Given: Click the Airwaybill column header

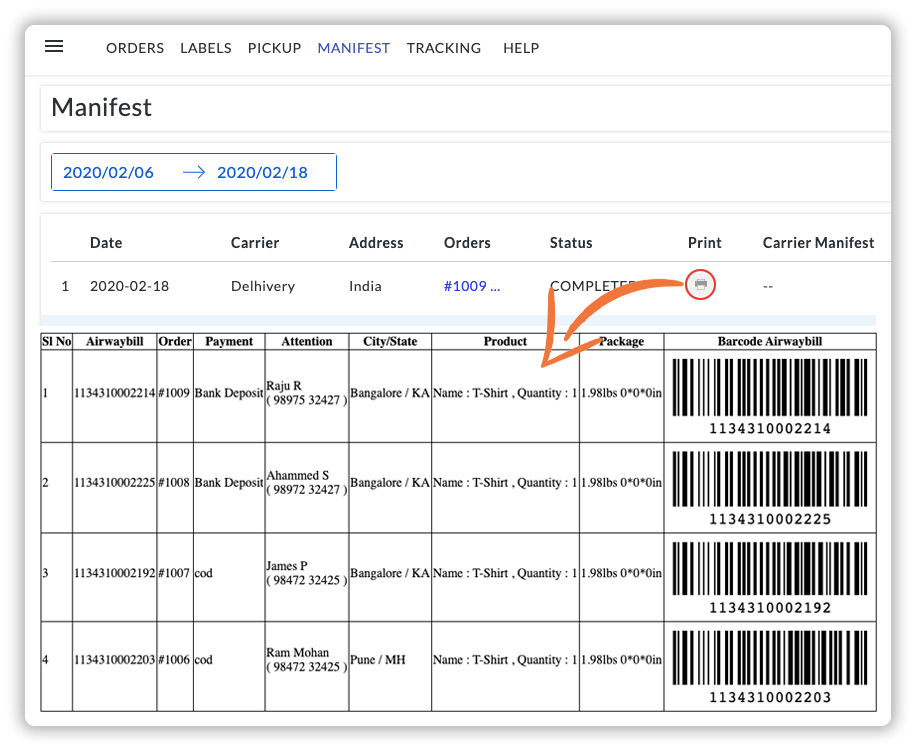Looking at the screenshot, I should click(114, 341).
